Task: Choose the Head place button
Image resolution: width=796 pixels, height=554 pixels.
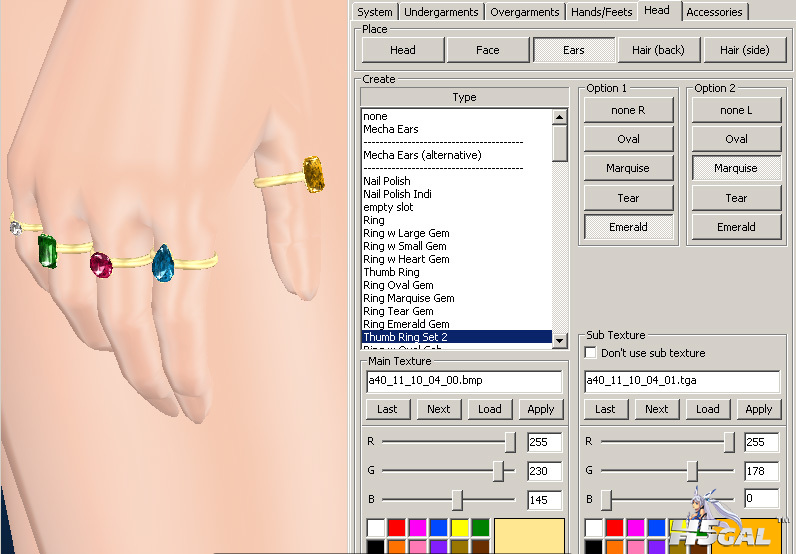Action: click(x=403, y=50)
